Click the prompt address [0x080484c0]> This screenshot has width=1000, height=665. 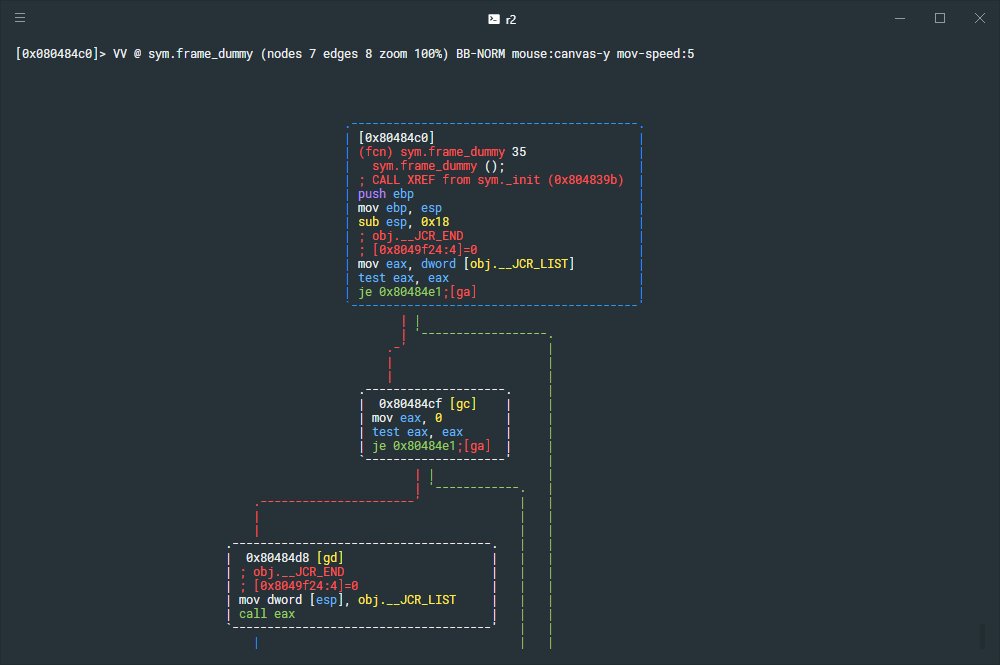point(61,54)
